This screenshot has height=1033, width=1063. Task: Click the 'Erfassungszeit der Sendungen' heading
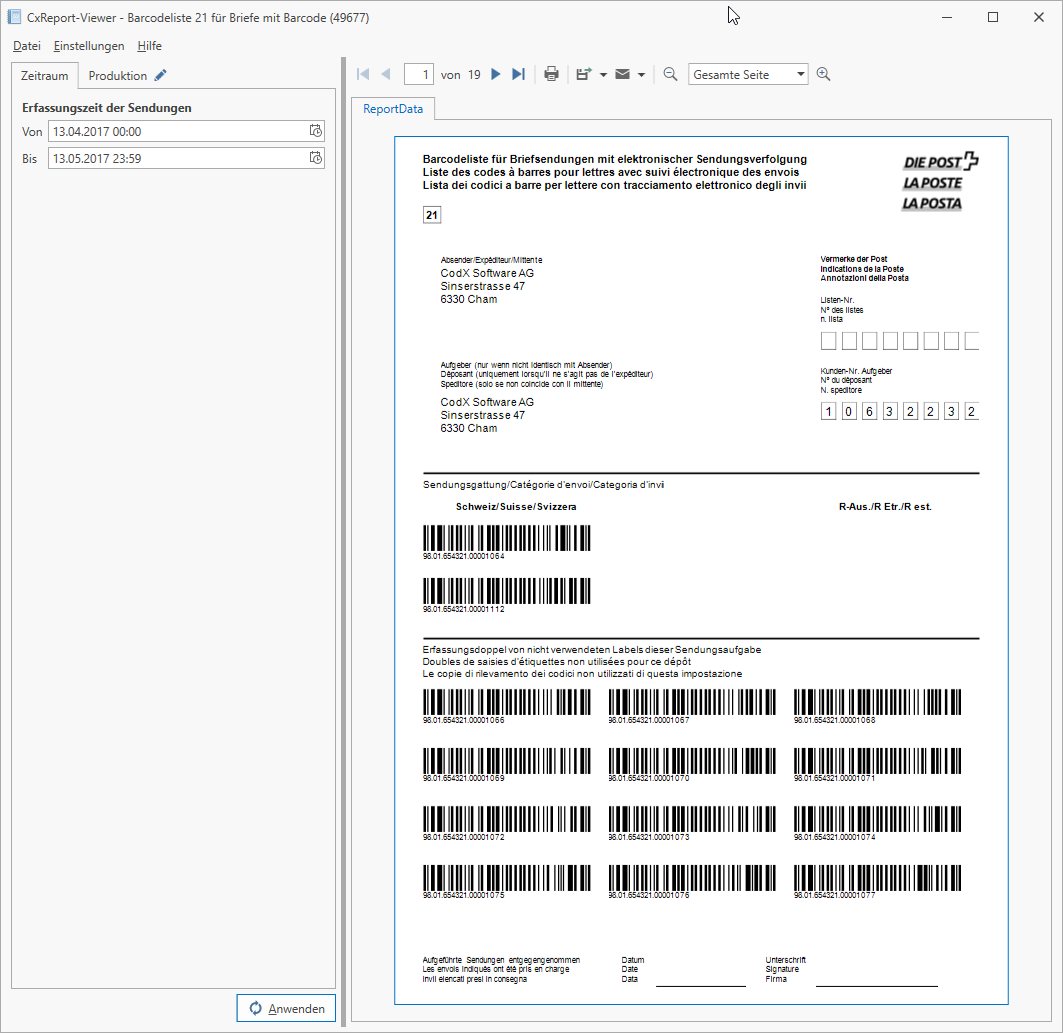(x=106, y=108)
